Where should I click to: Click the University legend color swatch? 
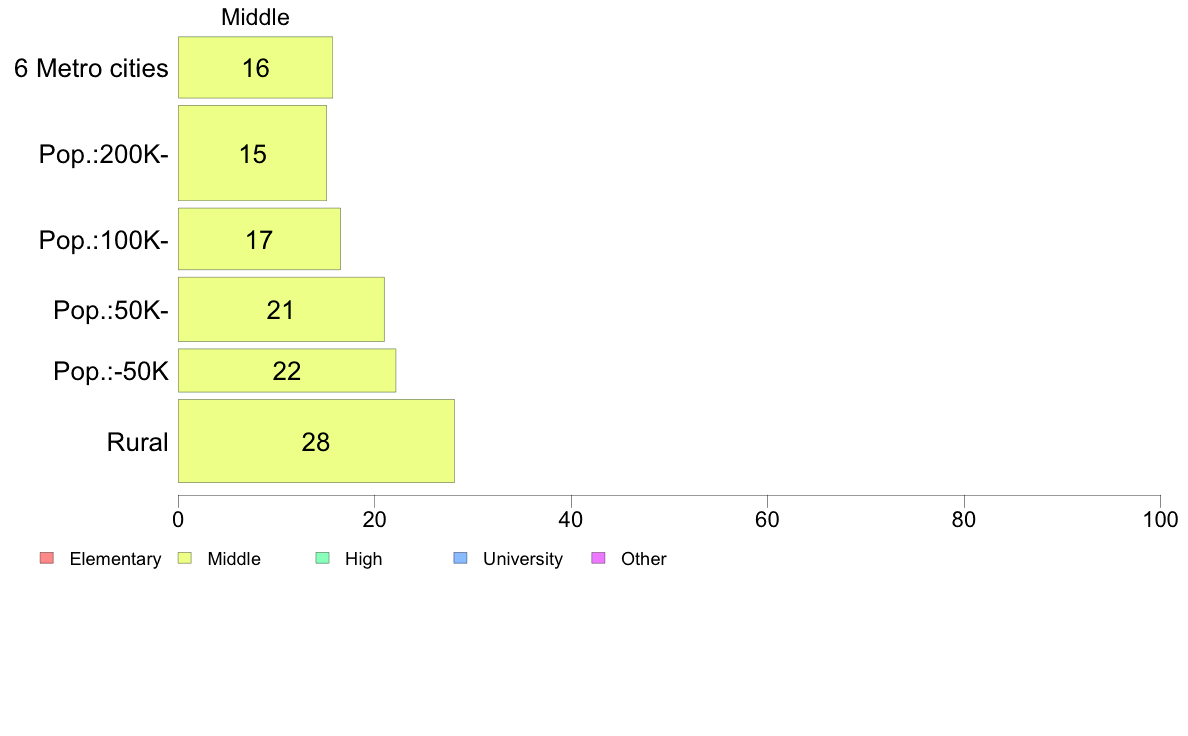pyautogui.click(x=460, y=559)
